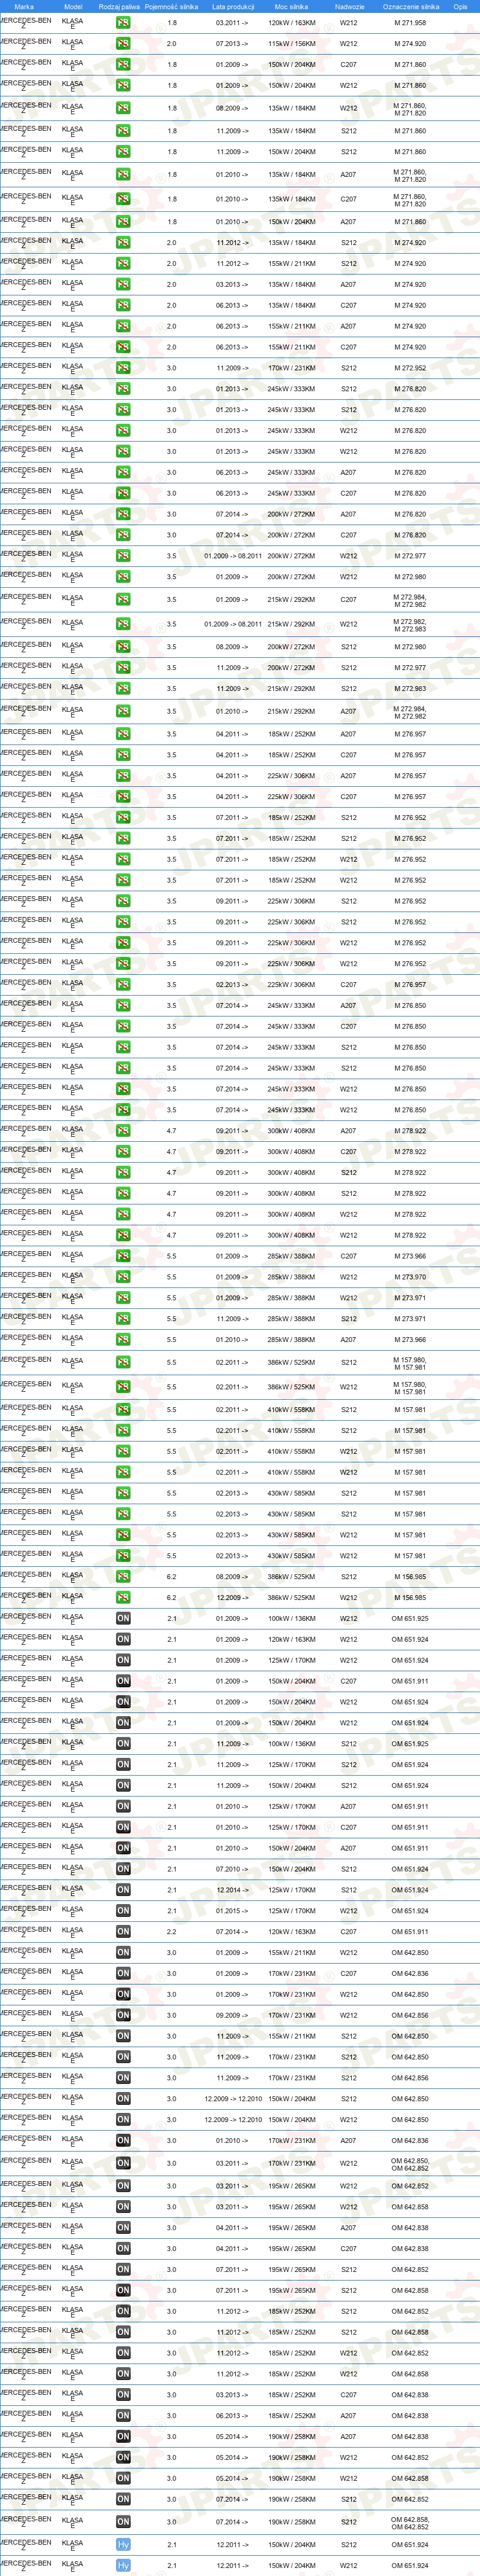This screenshot has height=2576, width=480.
Task: Select the power cell 170kW / 231KM in M 272.952 row
Action: (x=291, y=368)
